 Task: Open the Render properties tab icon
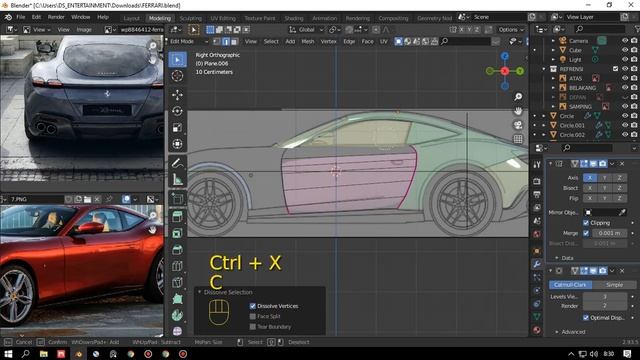[537, 181]
